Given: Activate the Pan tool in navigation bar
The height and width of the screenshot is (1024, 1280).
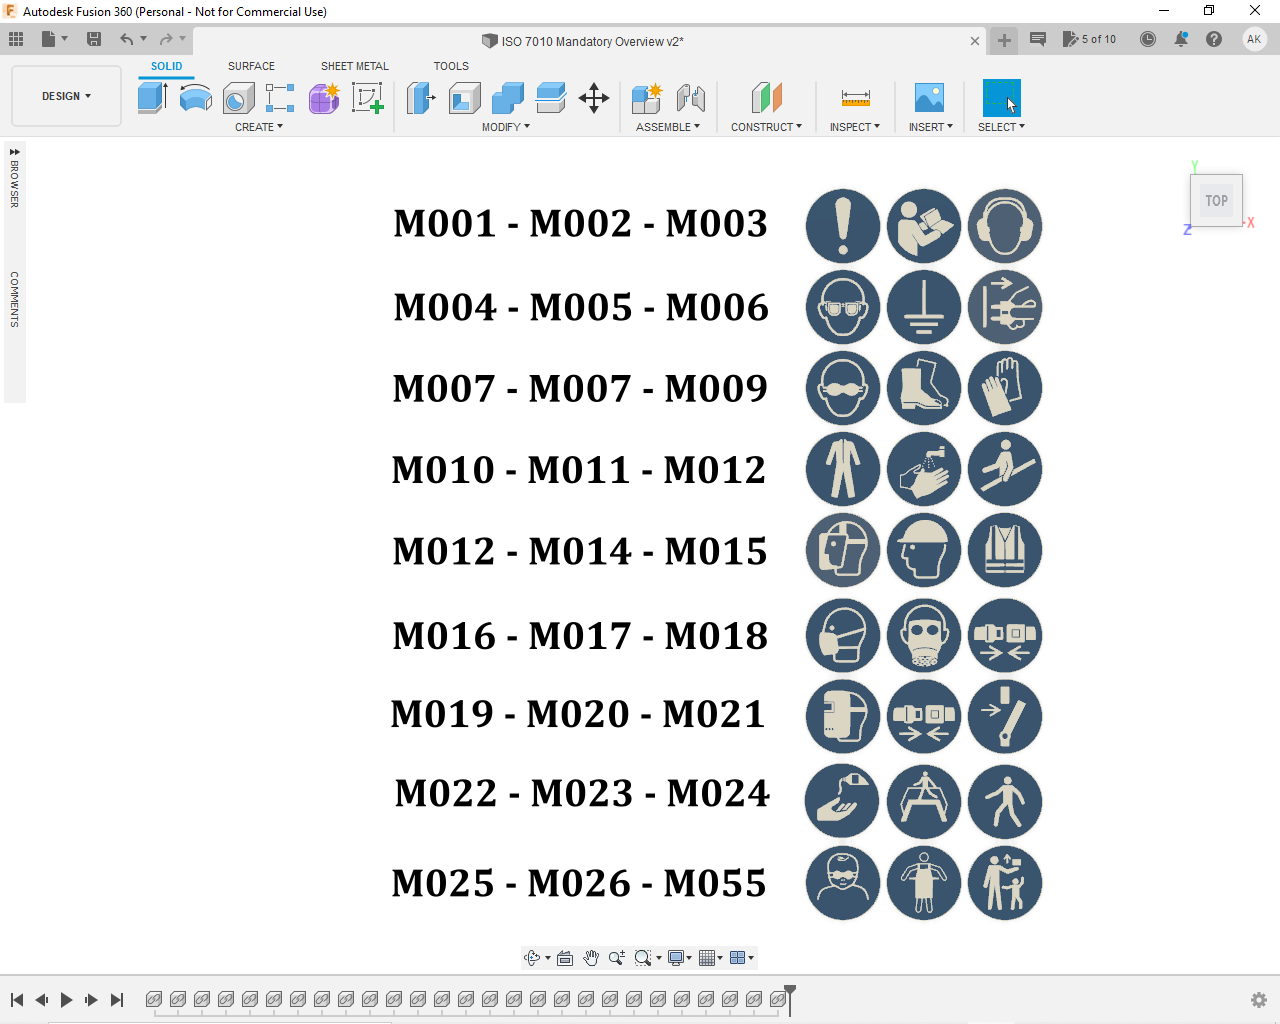Looking at the screenshot, I should [x=590, y=957].
